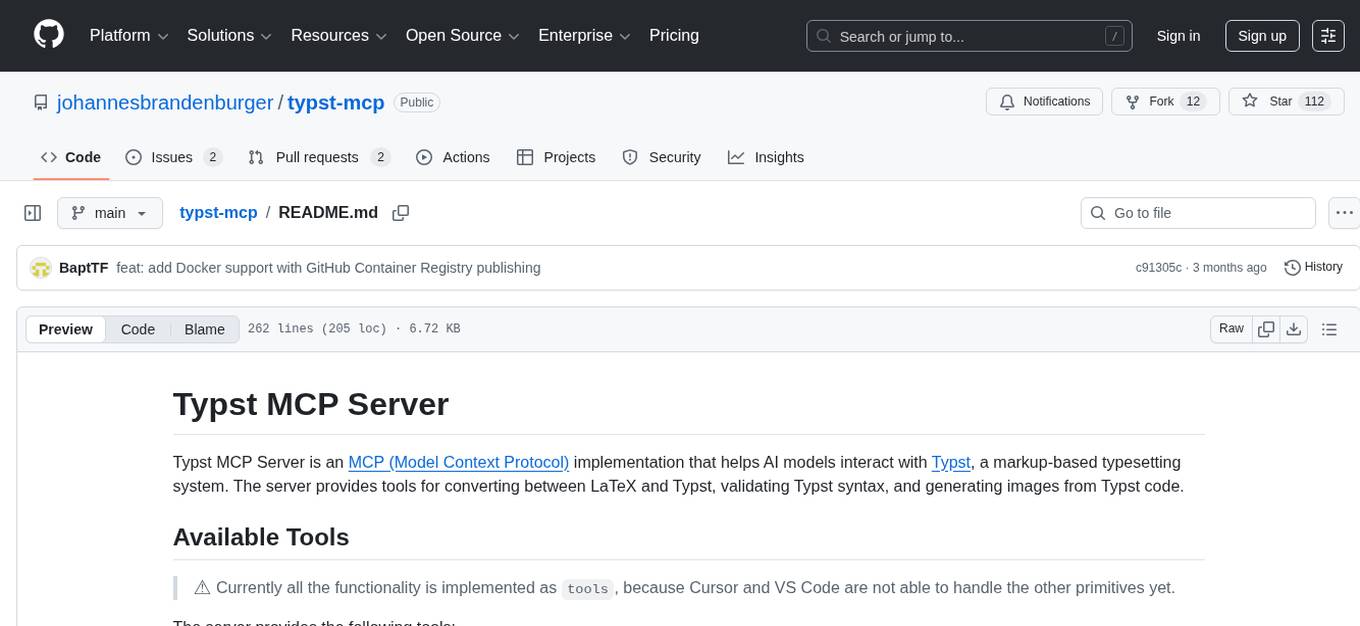Image resolution: width=1360 pixels, height=626 pixels.
Task: Open more file options menu
Action: point(1344,213)
